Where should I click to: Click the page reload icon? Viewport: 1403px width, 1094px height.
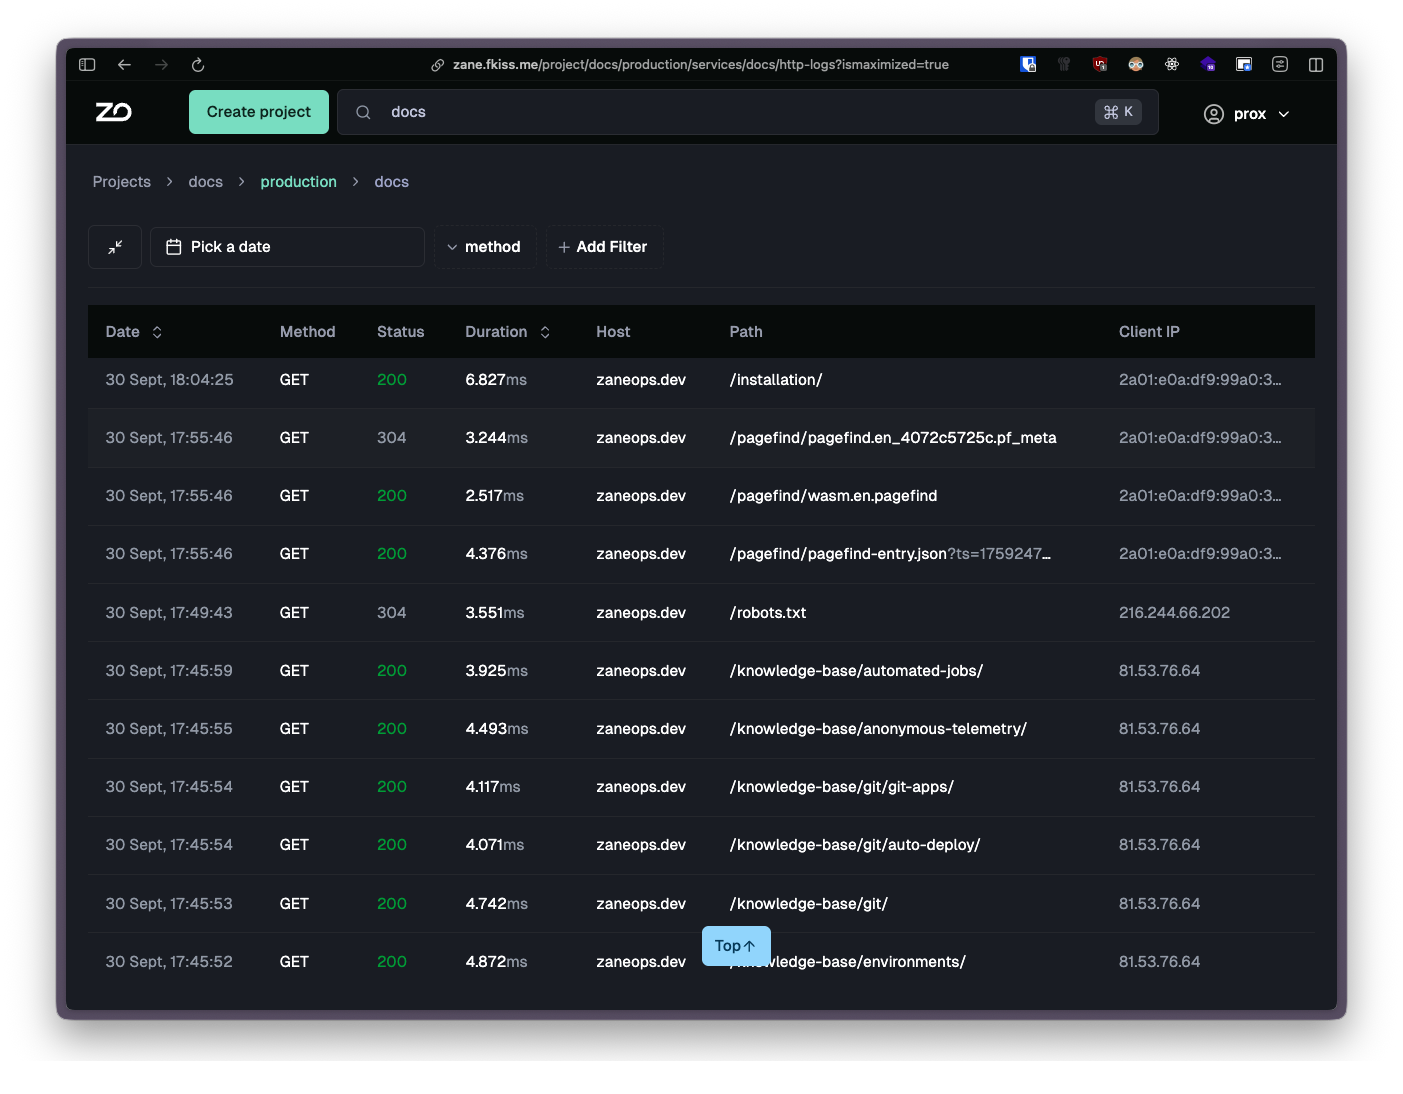(x=198, y=65)
